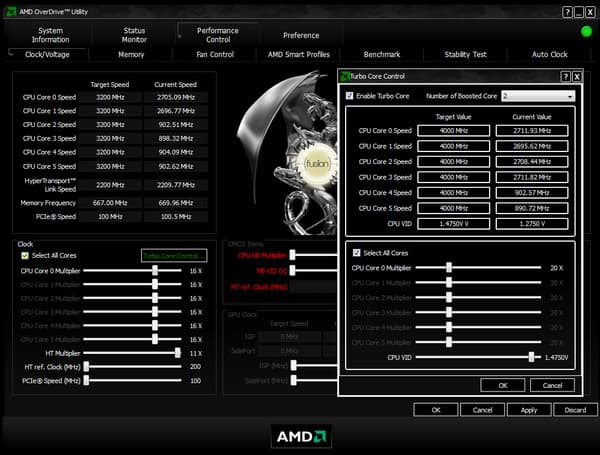Select Benchmark sub-tab
This screenshot has height=455, width=600.
pos(382,54)
